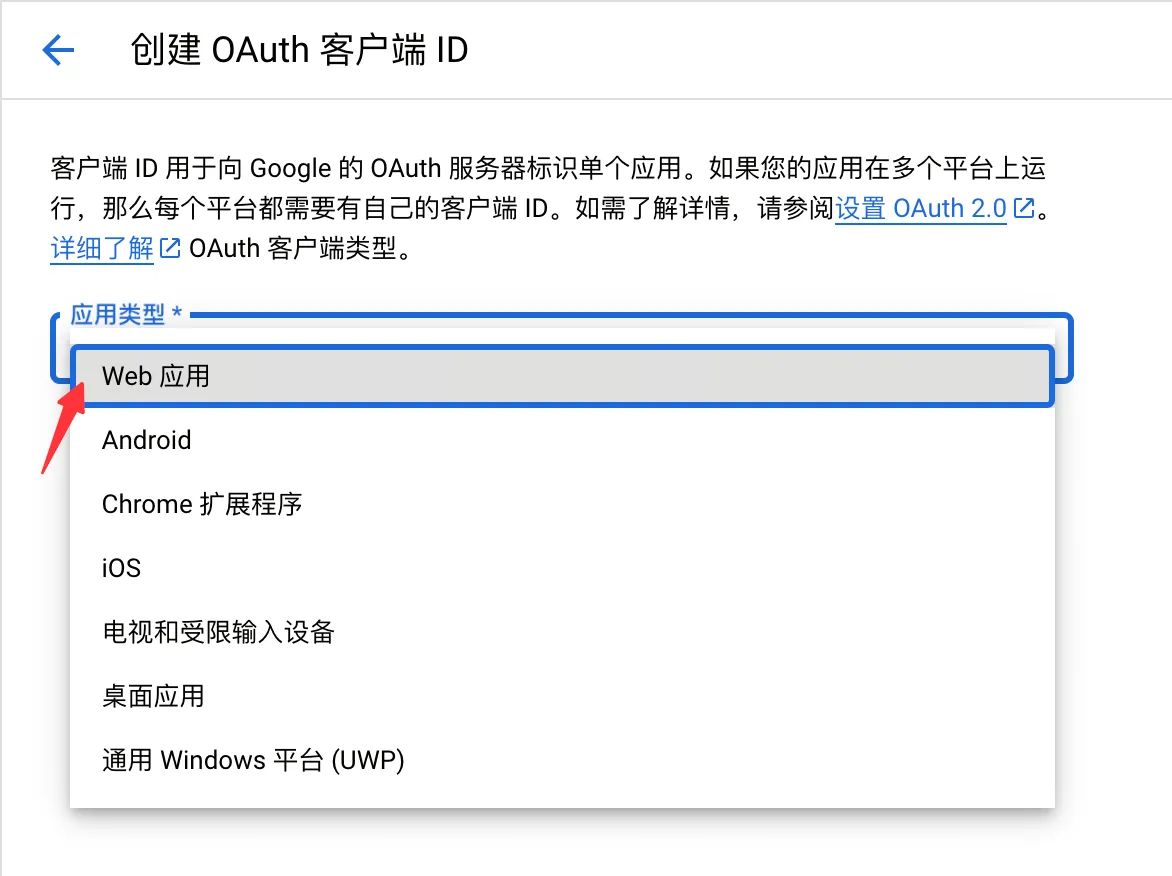Image resolution: width=1172 pixels, height=876 pixels.
Task: Select iOS in the dropdown list
Action: pos(562,568)
